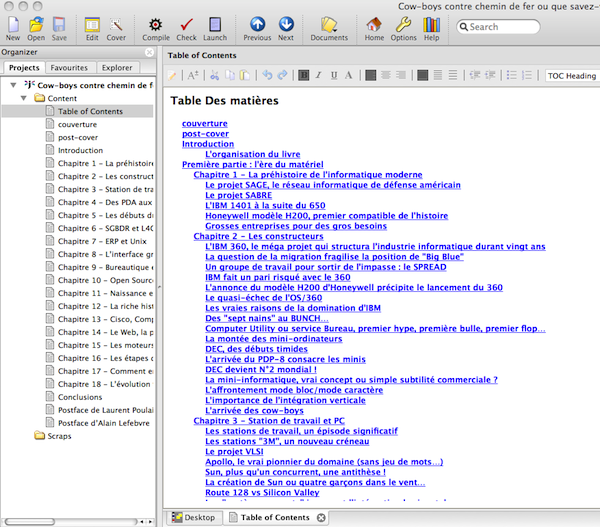
Task: Open link Route 128 vs Silicon Valley
Action: (262, 493)
